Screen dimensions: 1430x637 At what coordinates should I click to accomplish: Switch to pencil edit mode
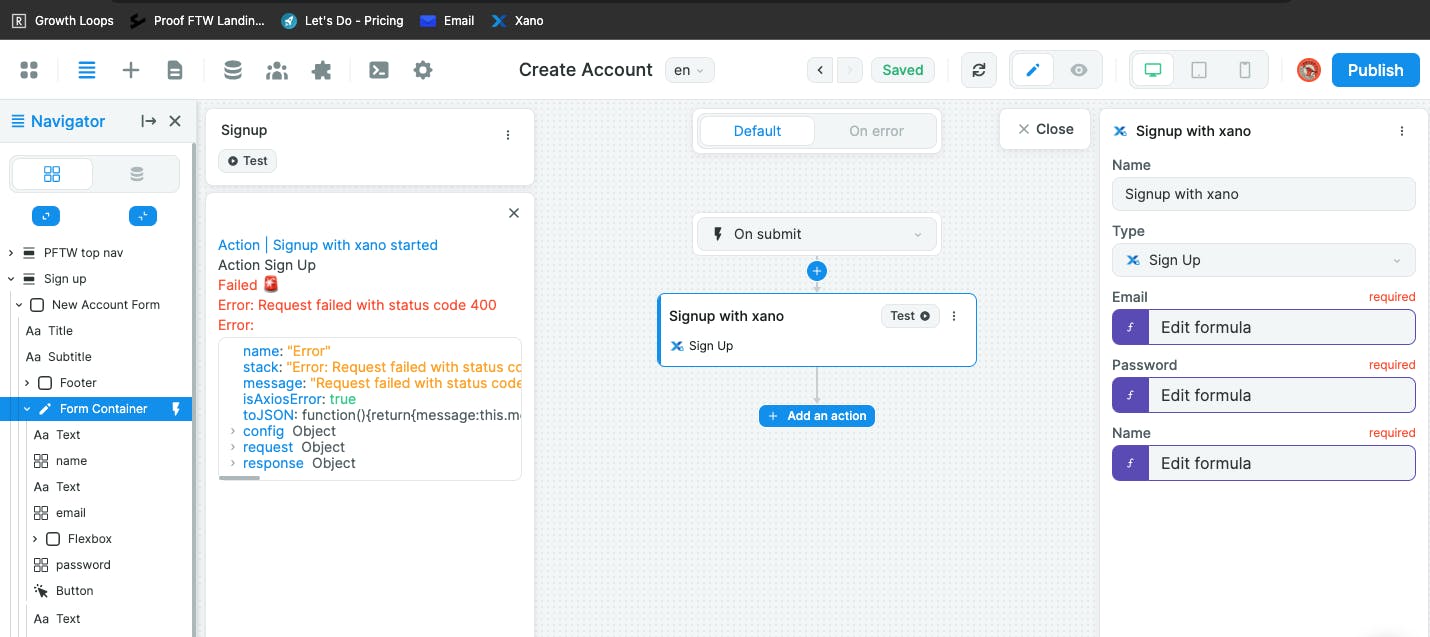click(1033, 70)
